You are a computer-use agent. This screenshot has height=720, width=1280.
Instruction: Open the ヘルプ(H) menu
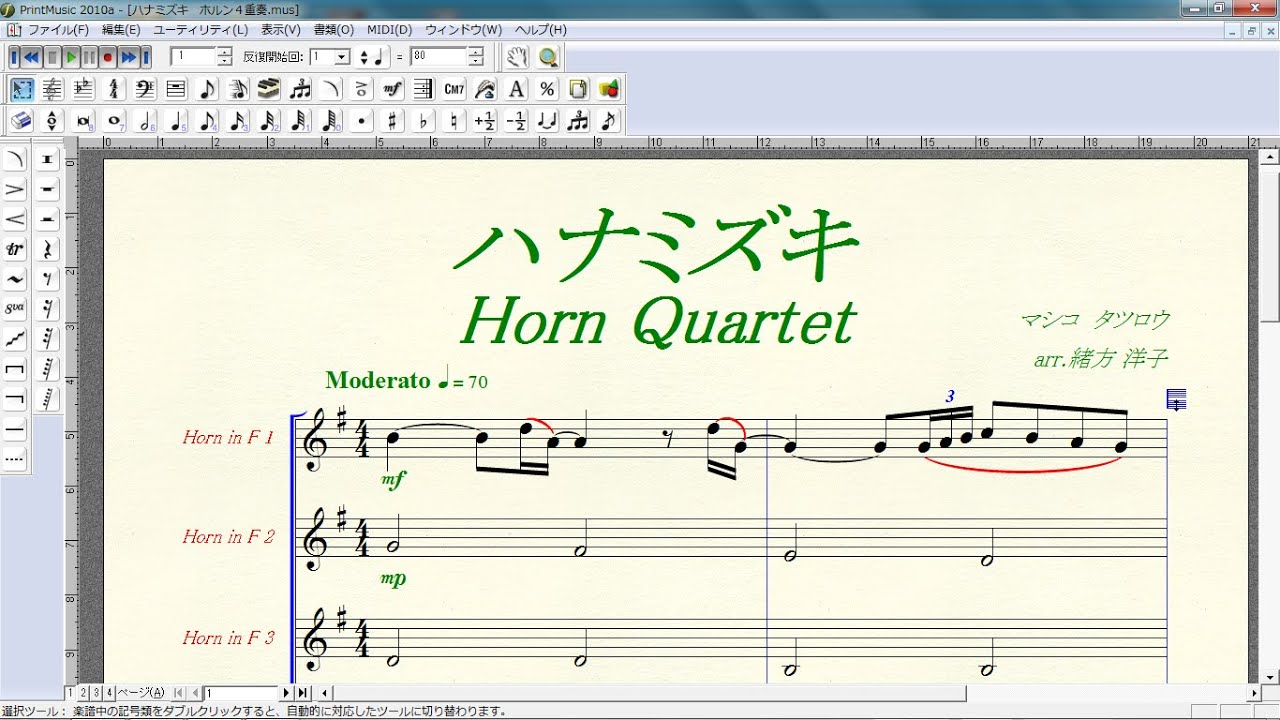pos(540,30)
